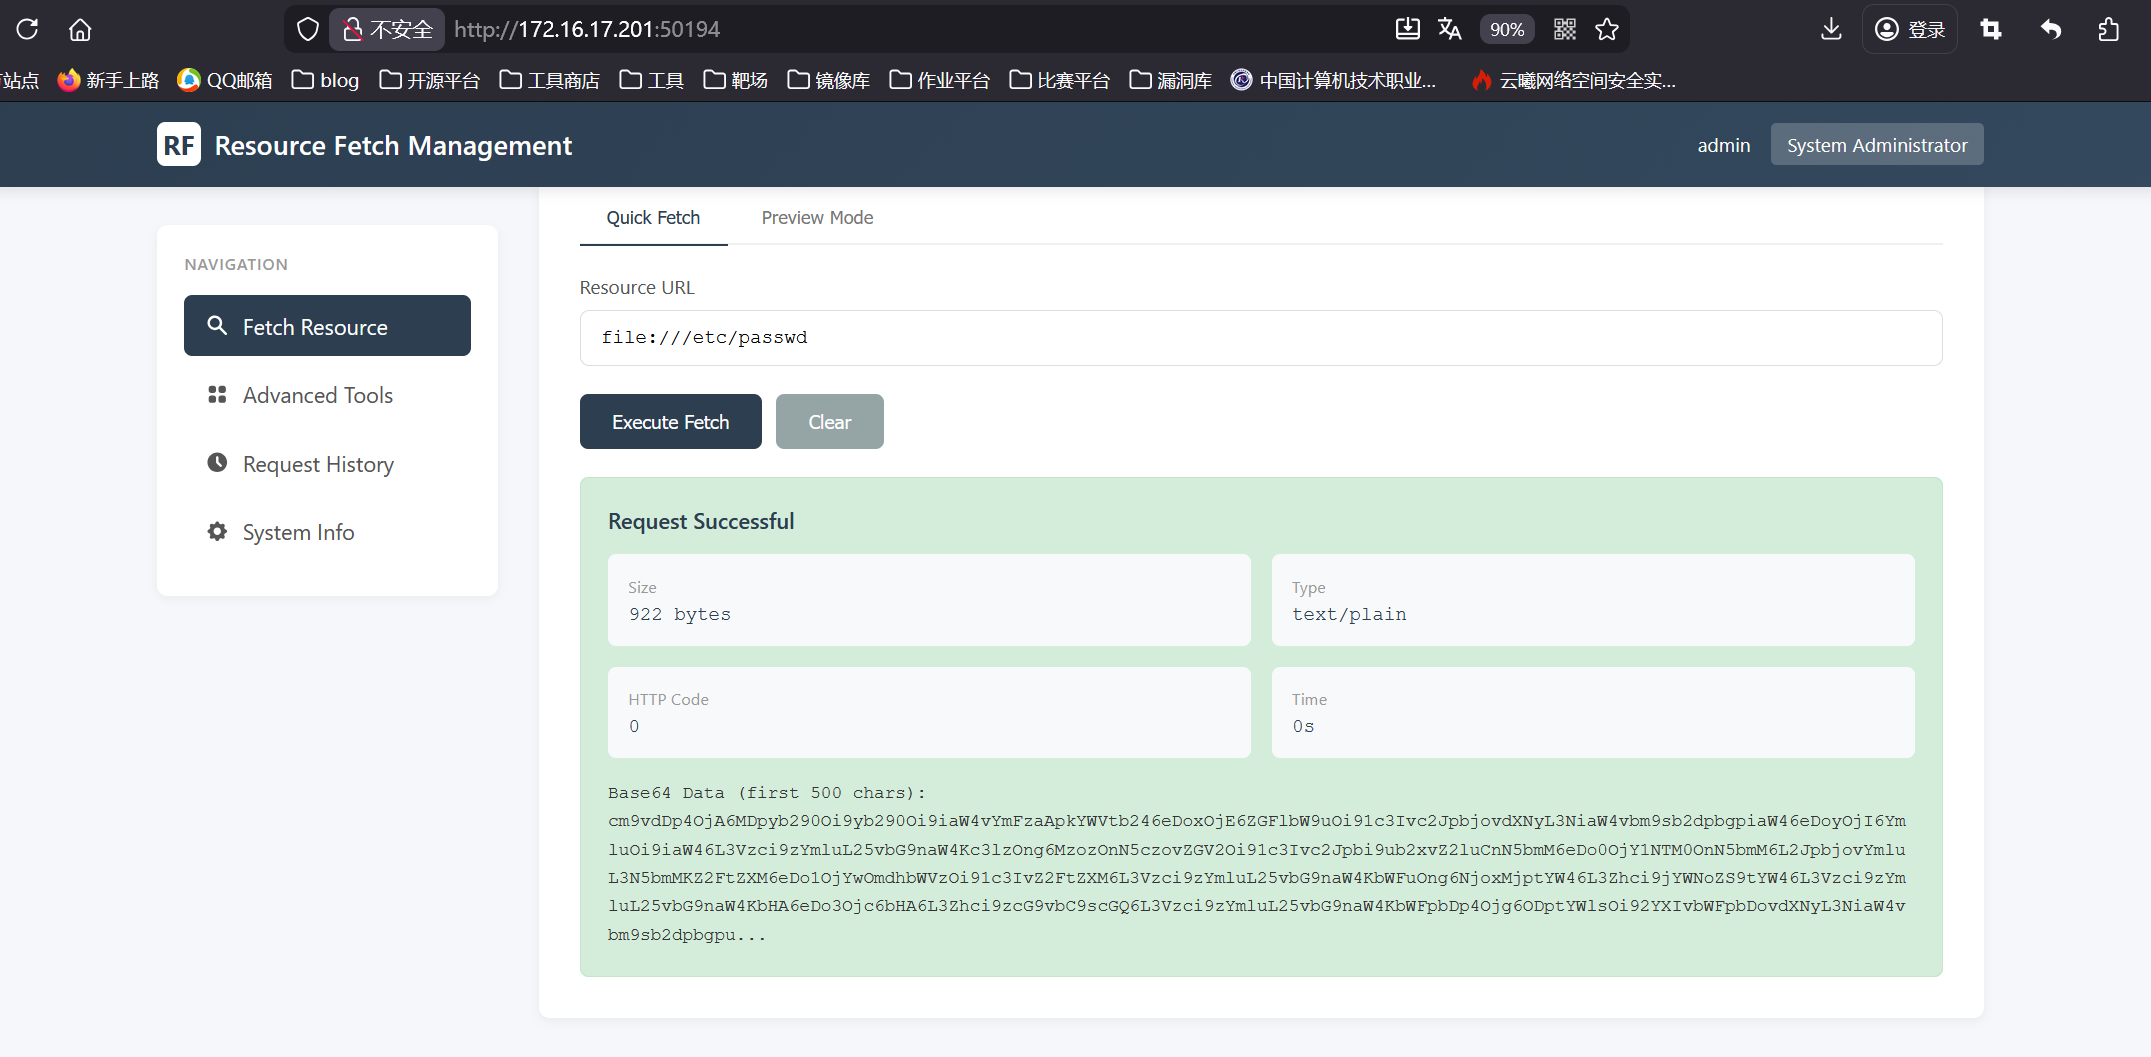Image resolution: width=2151 pixels, height=1057 pixels.
Task: Open System Info in the navigation
Action: 327,532
